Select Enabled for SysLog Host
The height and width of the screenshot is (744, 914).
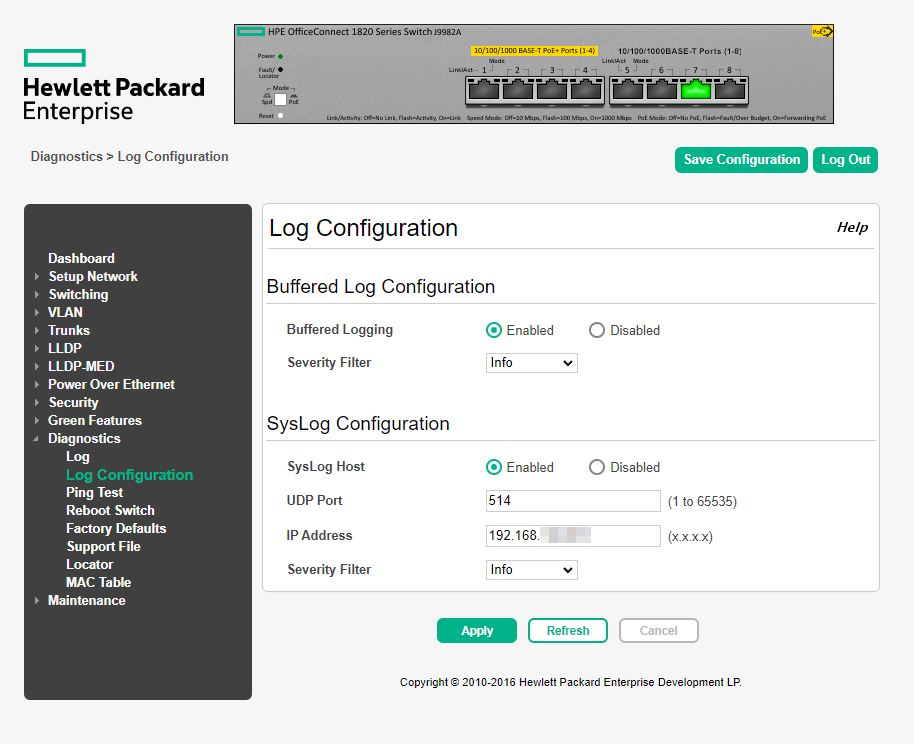[x=494, y=467]
